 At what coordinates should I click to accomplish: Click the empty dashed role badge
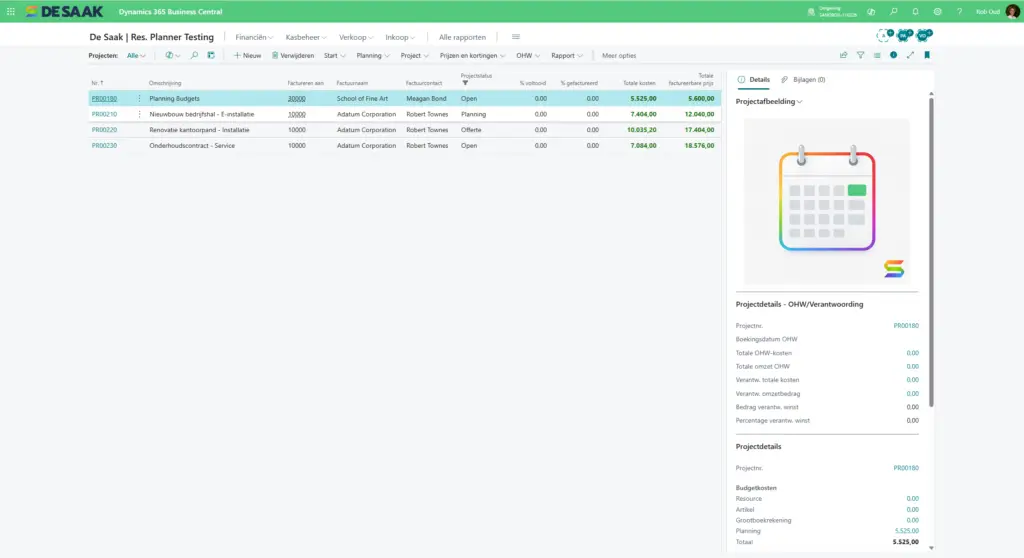click(885, 35)
